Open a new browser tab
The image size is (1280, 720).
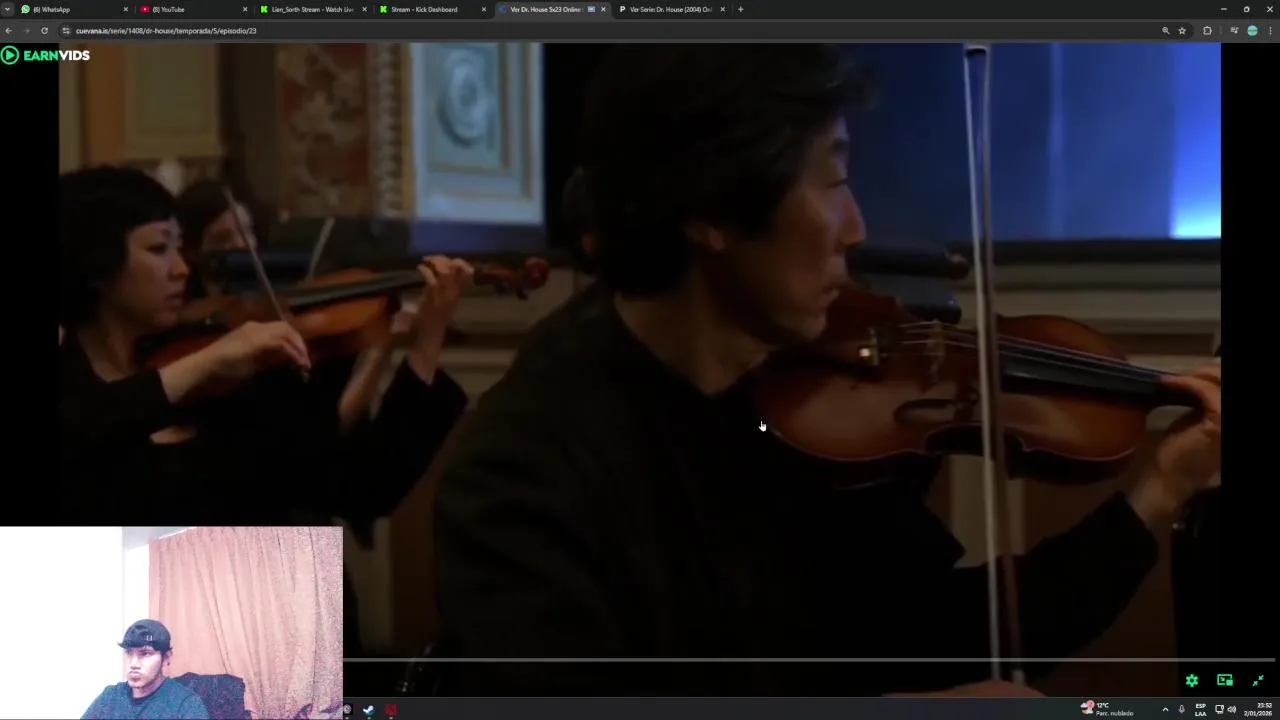pos(740,9)
